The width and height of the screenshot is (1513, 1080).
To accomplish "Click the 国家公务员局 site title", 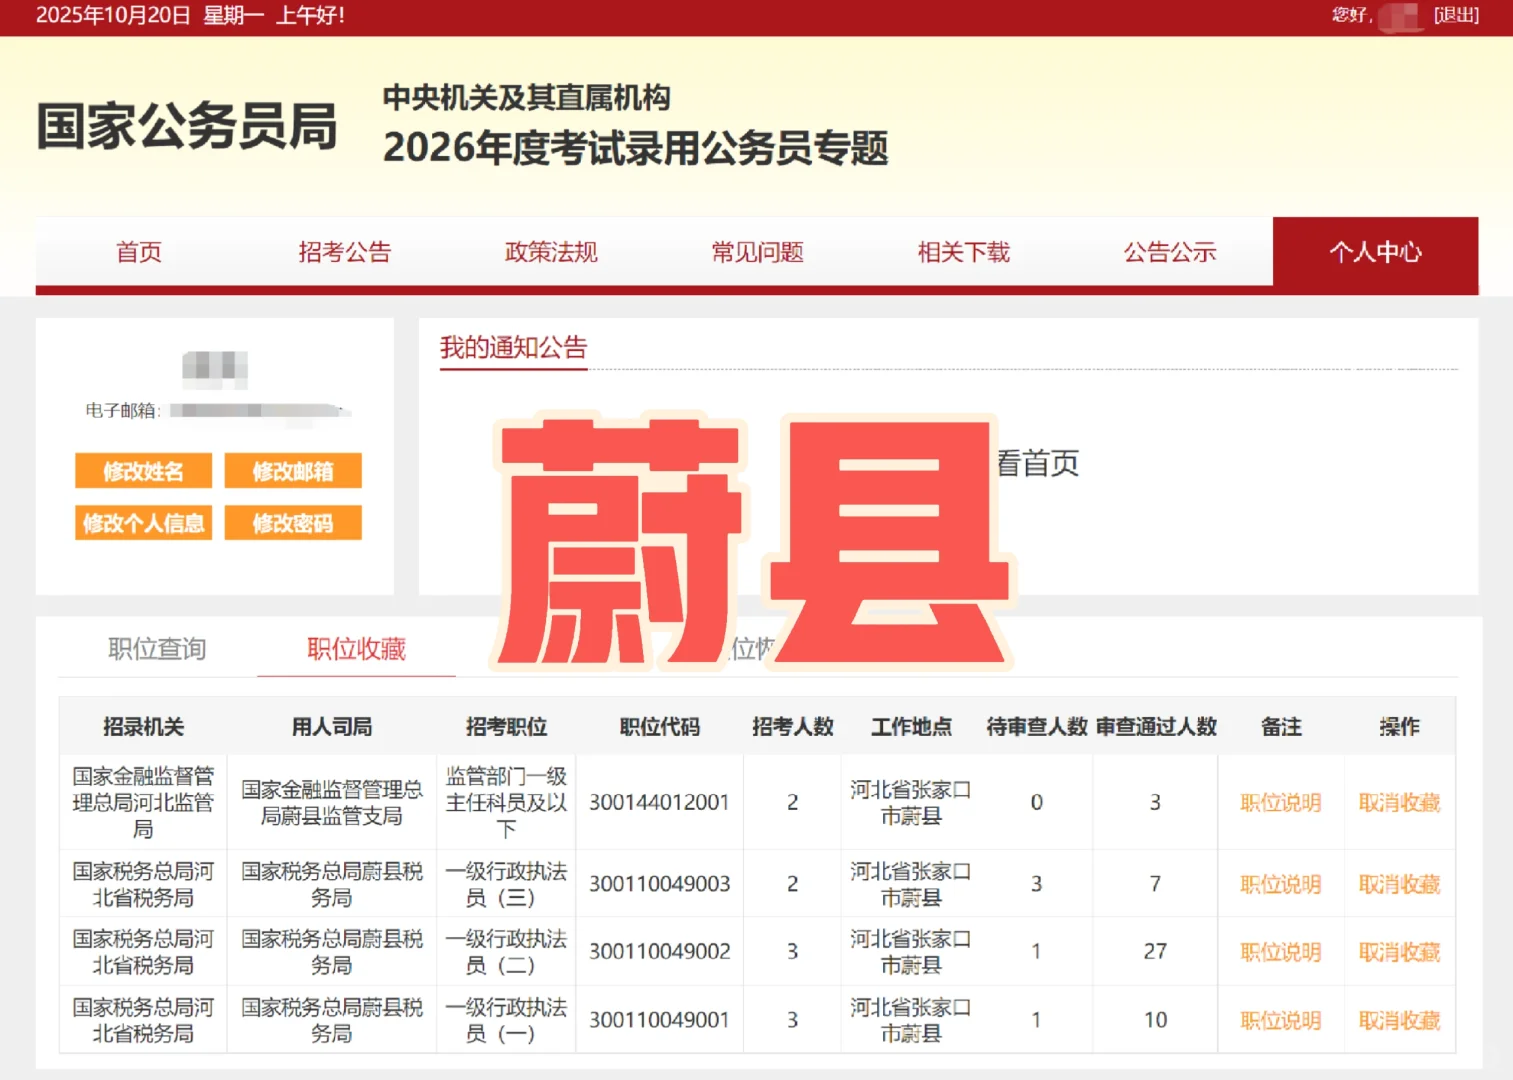I will pos(187,127).
